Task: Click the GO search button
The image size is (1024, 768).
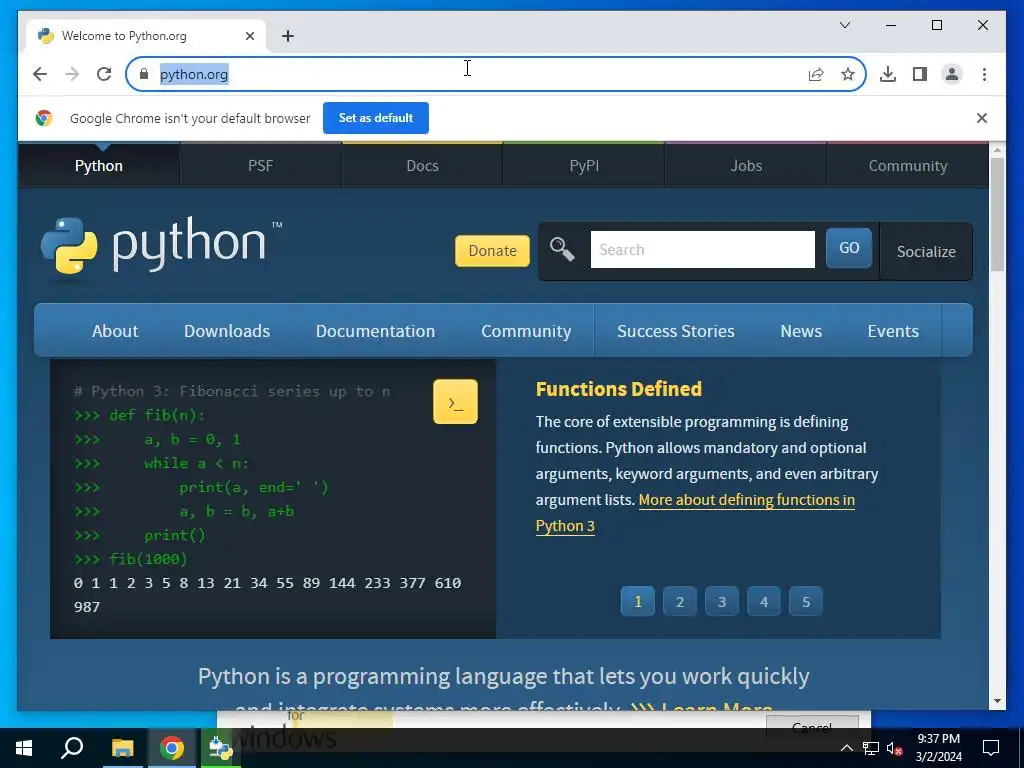Action: coord(848,248)
